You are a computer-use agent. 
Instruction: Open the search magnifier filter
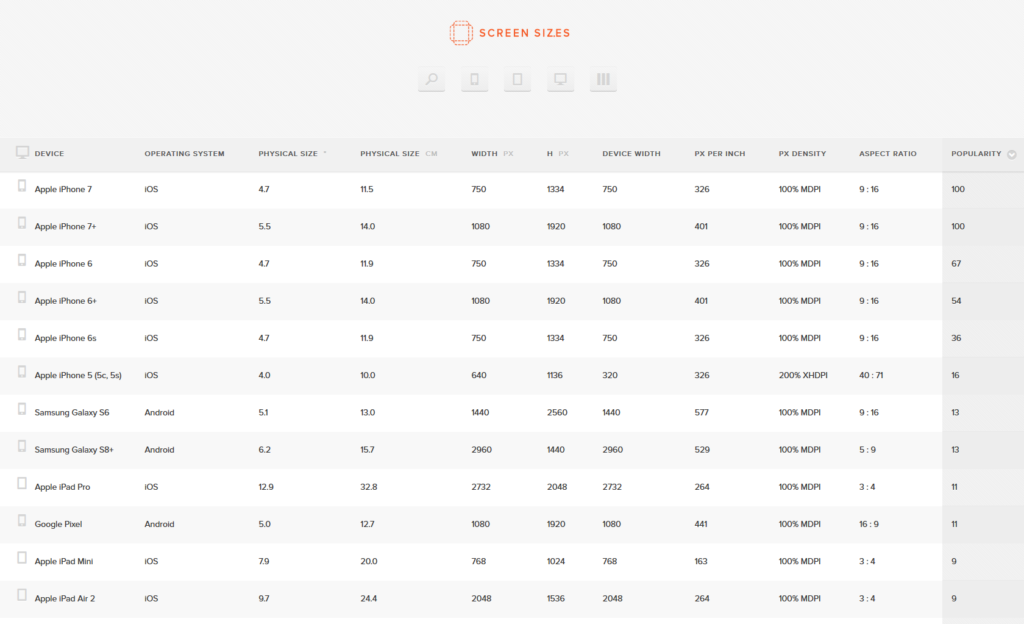(431, 80)
